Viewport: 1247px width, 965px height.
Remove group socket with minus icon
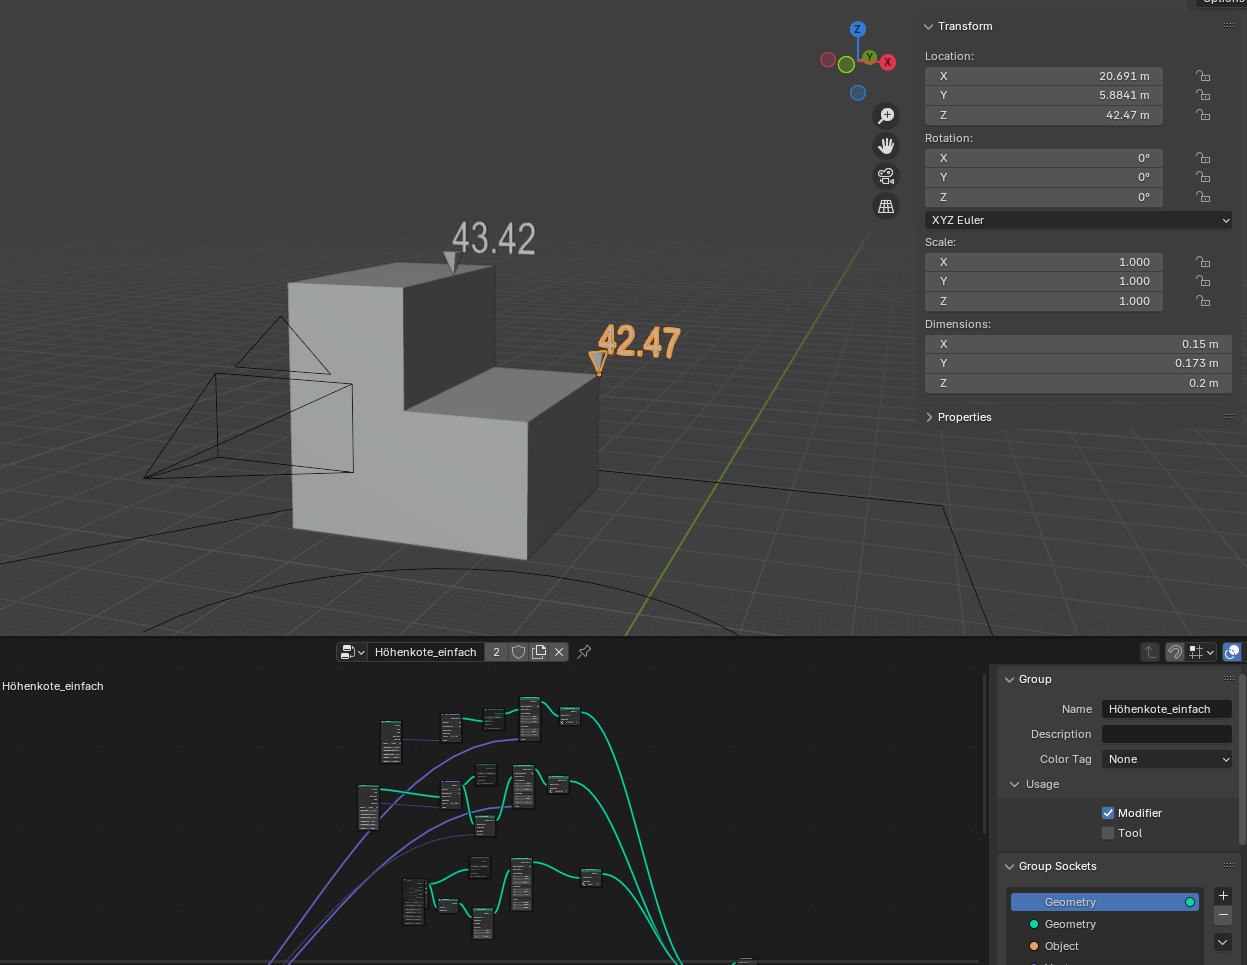point(1223,916)
